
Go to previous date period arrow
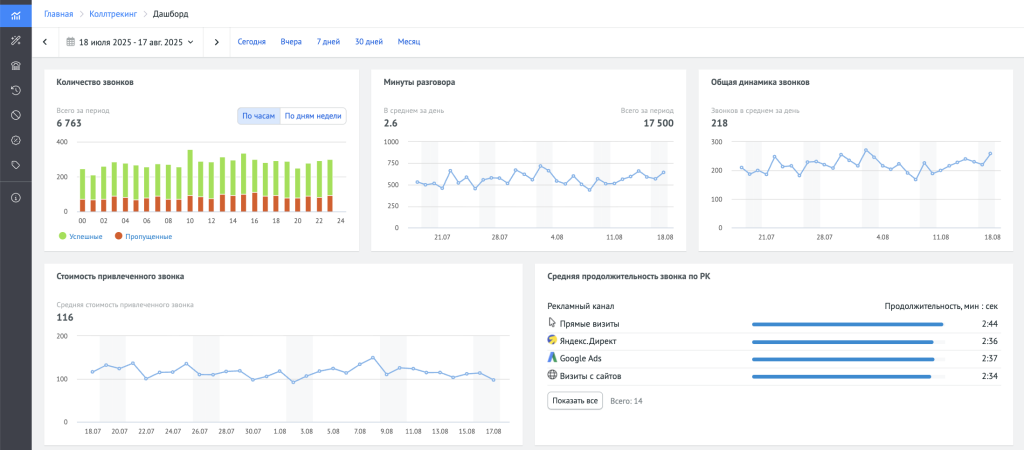tap(45, 42)
